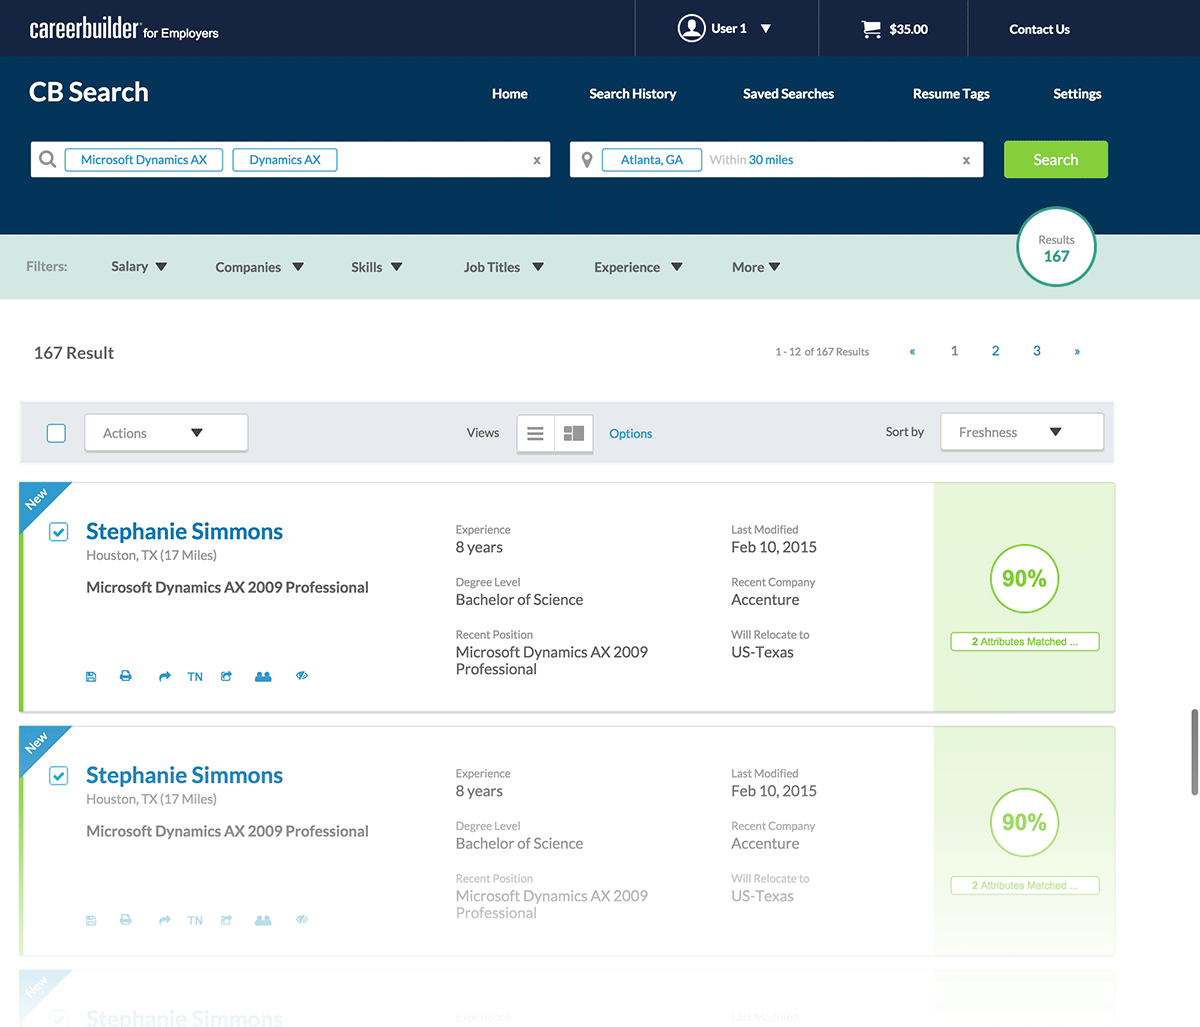Viewport: 1200px width, 1027px height.
Task: Click the magnifier icon in the keyword box
Action: tap(47, 159)
